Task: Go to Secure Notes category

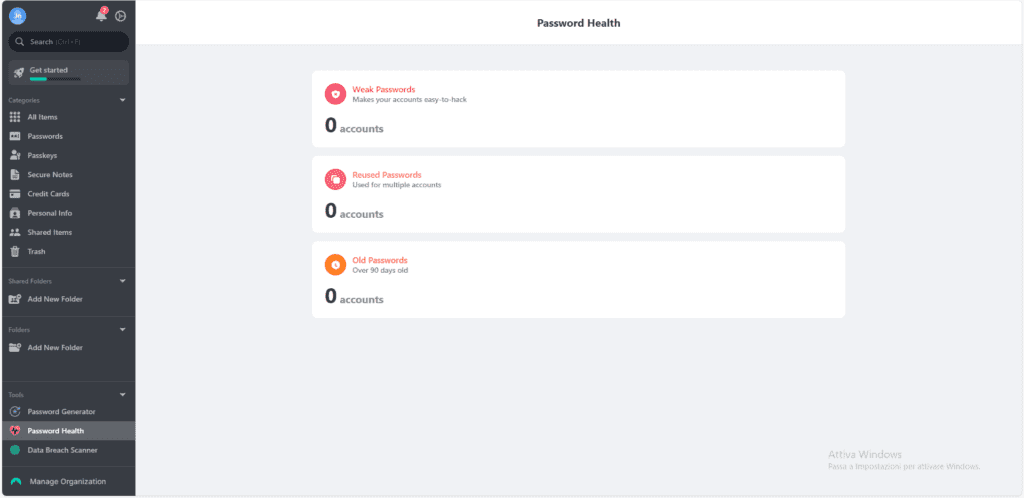Action: coord(50,175)
